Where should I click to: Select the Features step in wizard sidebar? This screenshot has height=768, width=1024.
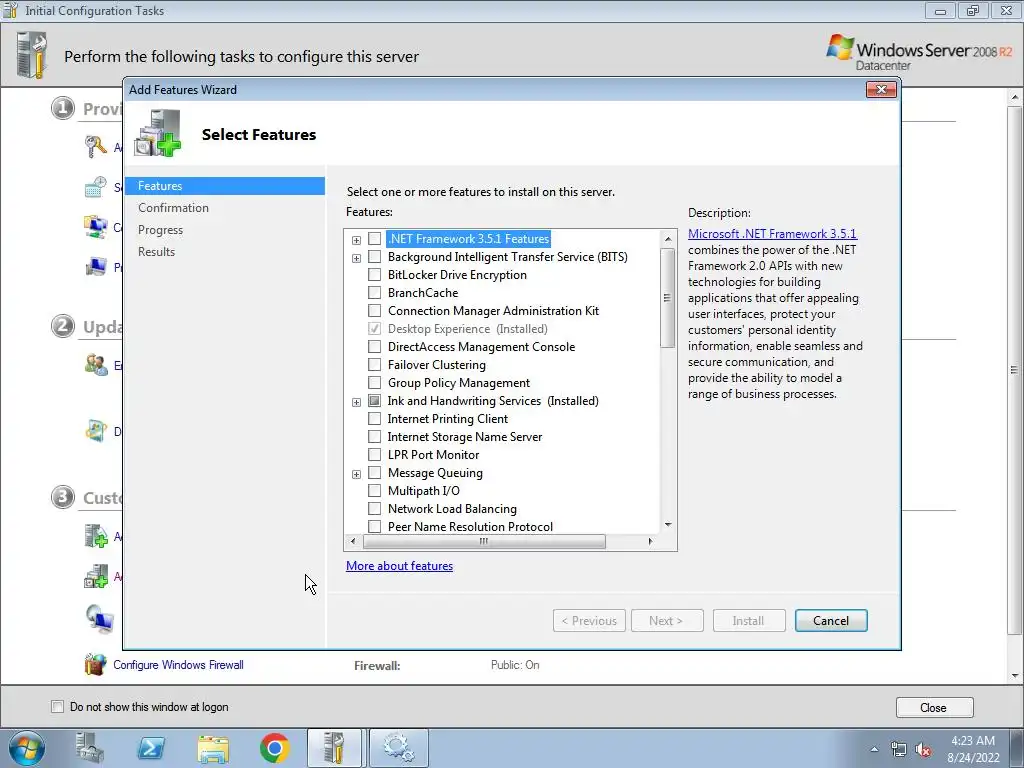225,185
